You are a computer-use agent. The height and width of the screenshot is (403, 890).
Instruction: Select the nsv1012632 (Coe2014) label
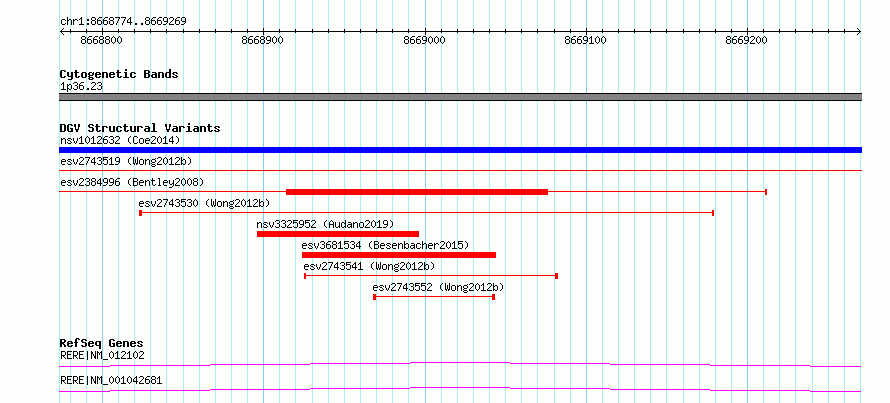[120, 140]
